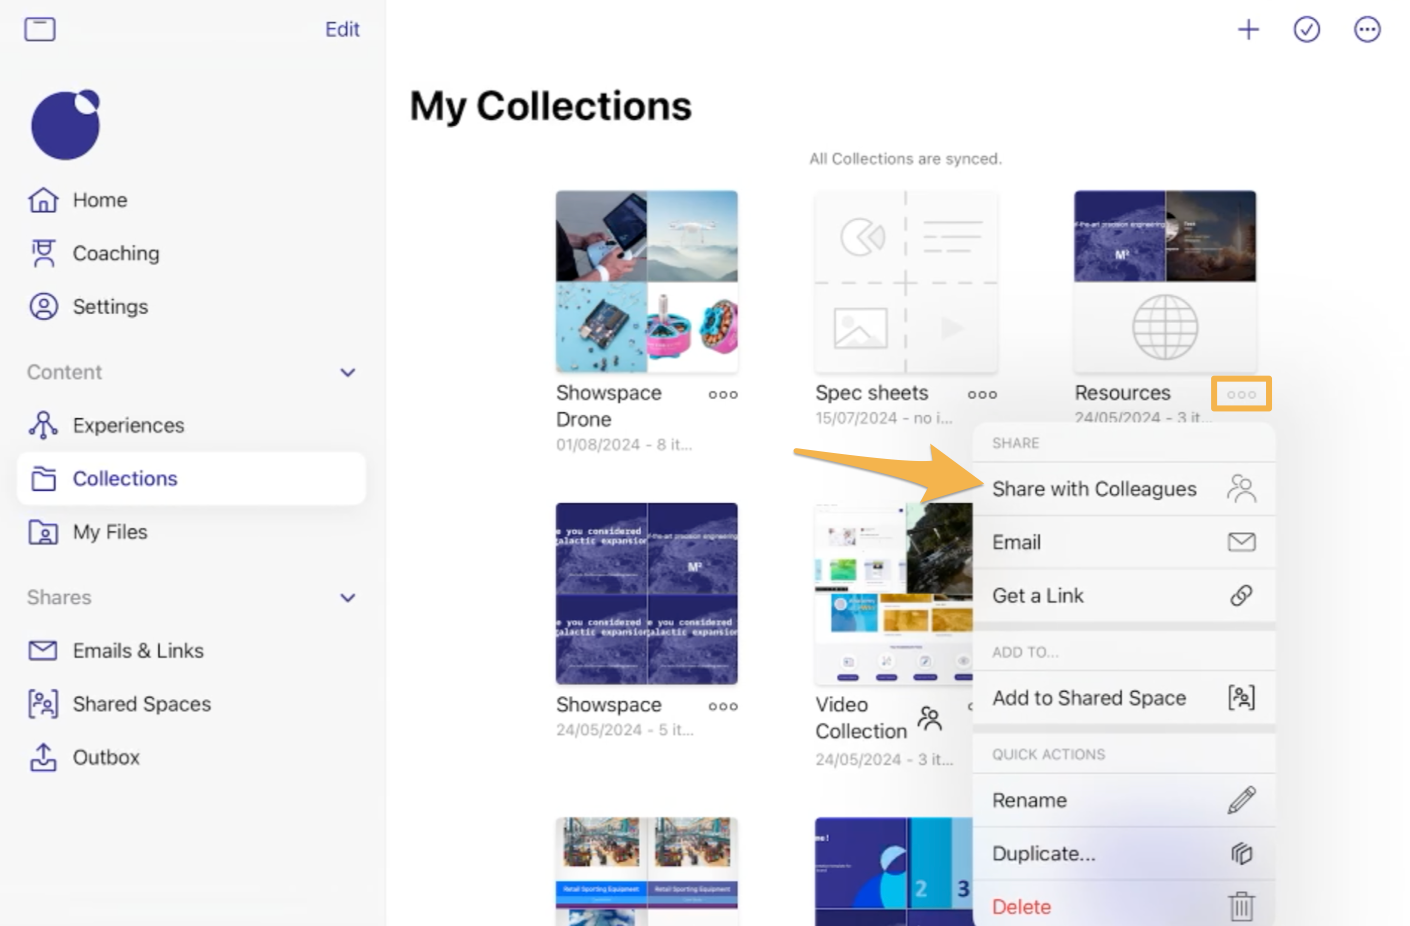Open Spec sheets collection thumbnail

[906, 282]
